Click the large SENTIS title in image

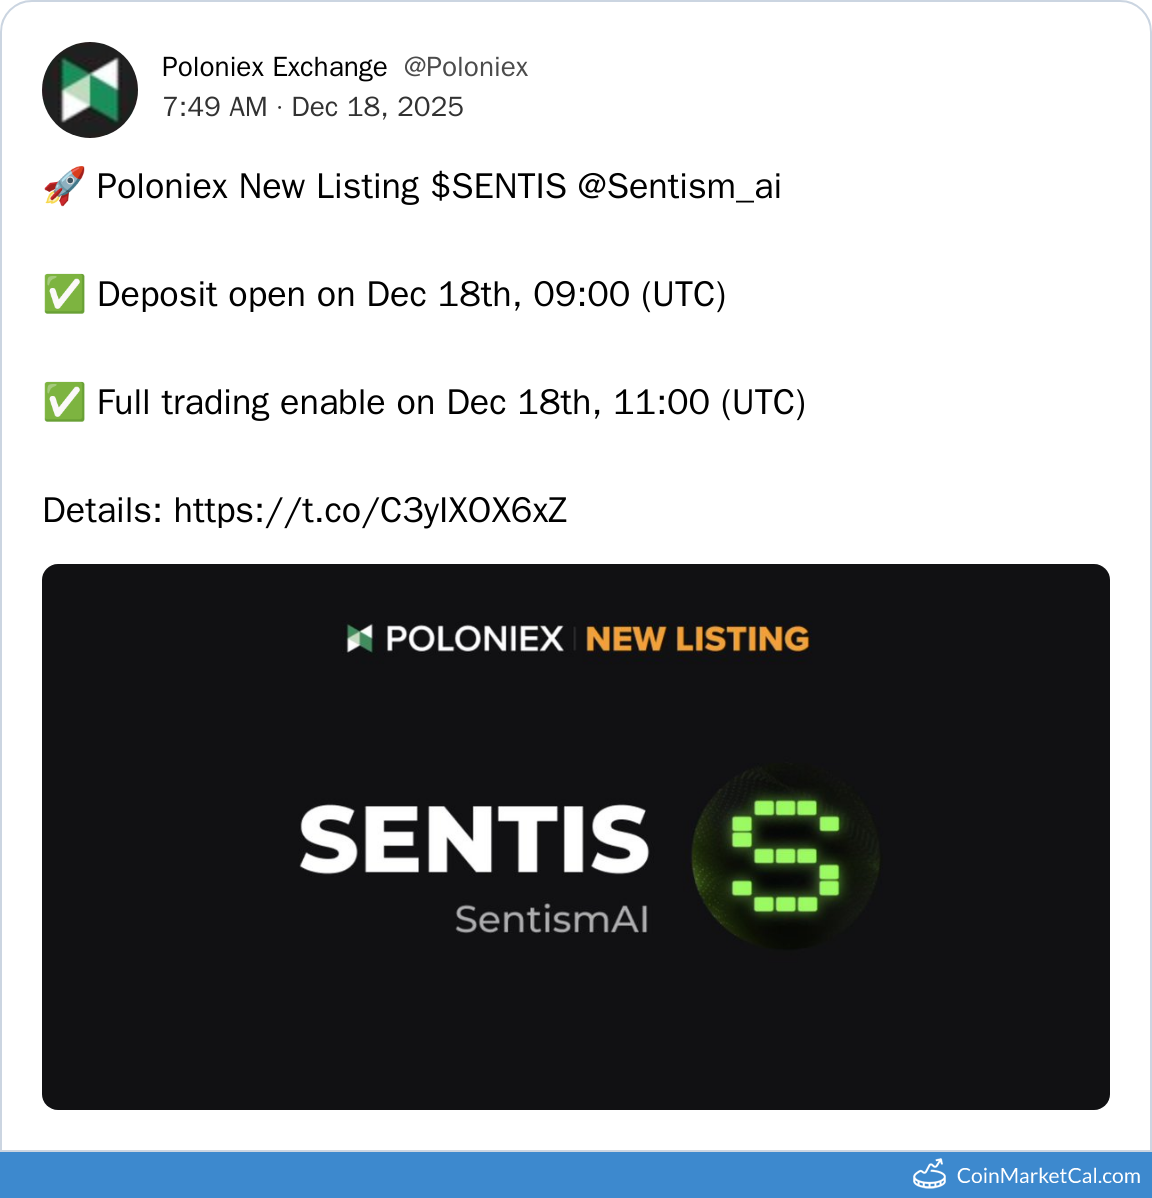[474, 839]
